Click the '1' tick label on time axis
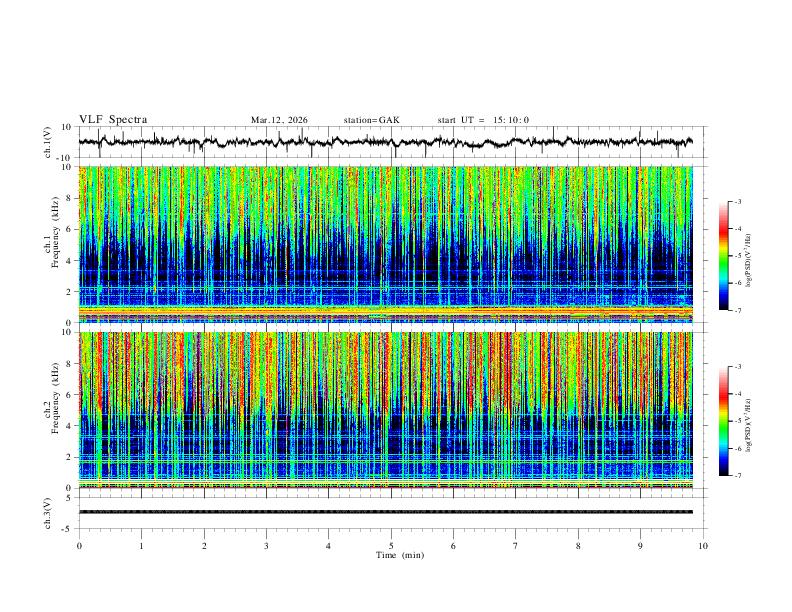 141,546
